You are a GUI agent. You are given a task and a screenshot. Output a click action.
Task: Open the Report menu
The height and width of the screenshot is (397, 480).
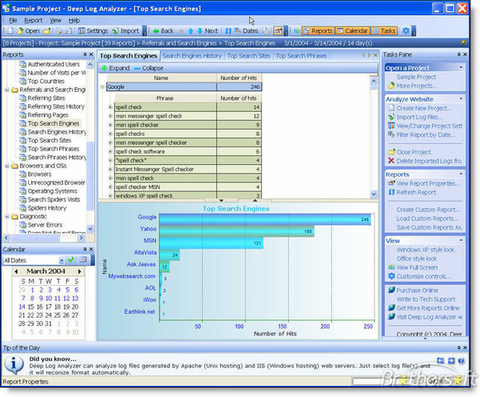coord(33,21)
